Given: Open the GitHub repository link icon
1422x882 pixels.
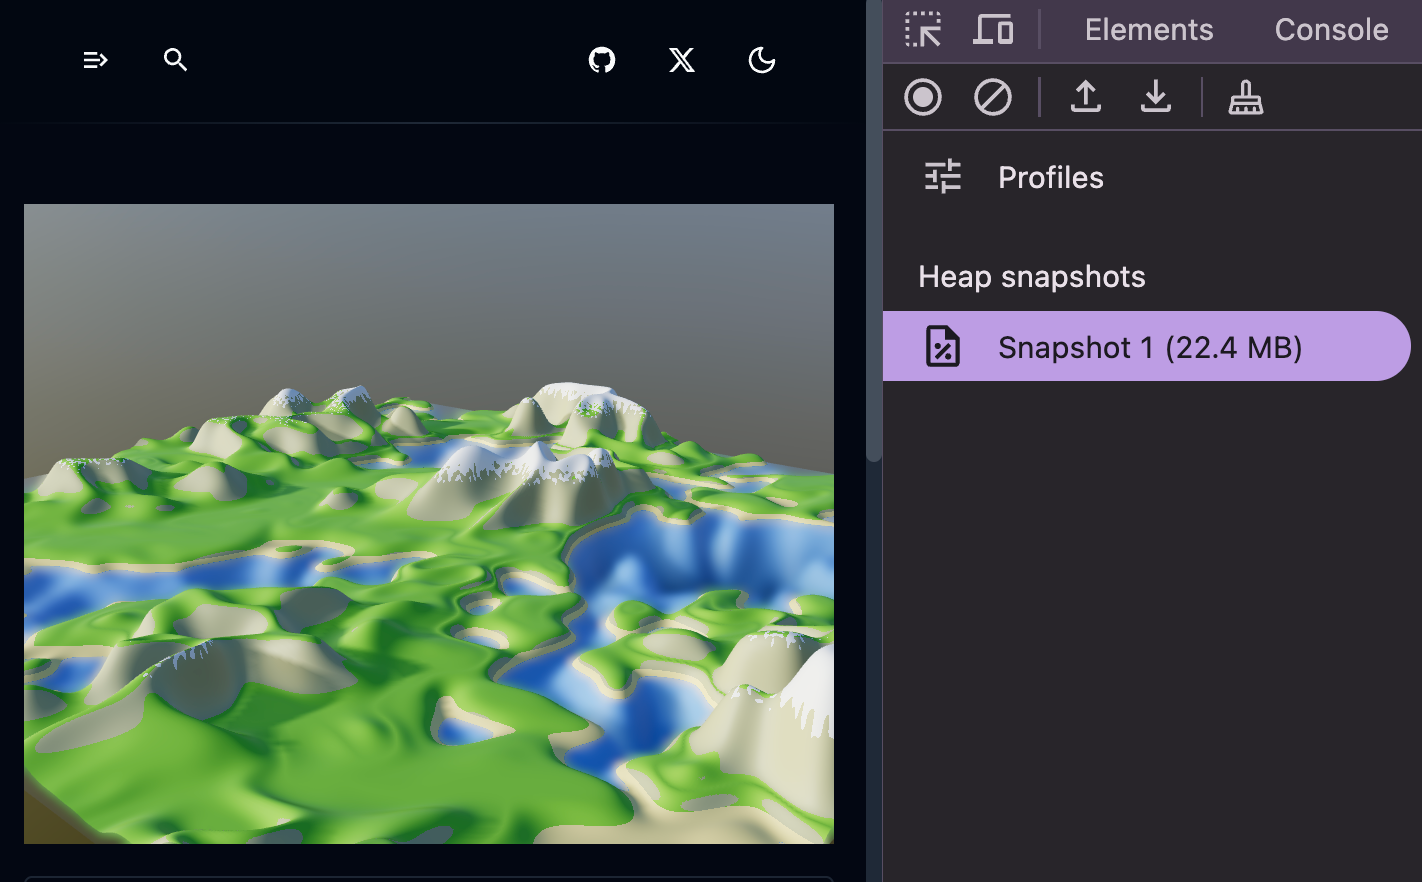Looking at the screenshot, I should 602,61.
